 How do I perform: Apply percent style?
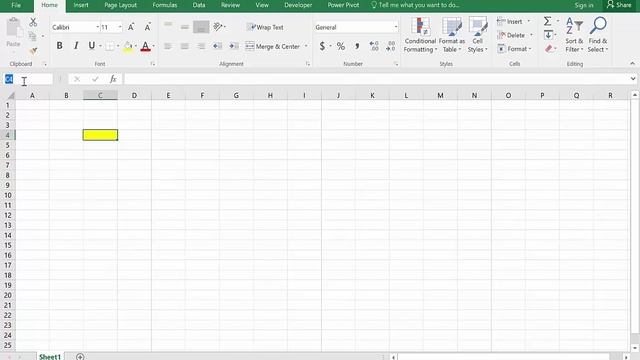(x=341, y=46)
